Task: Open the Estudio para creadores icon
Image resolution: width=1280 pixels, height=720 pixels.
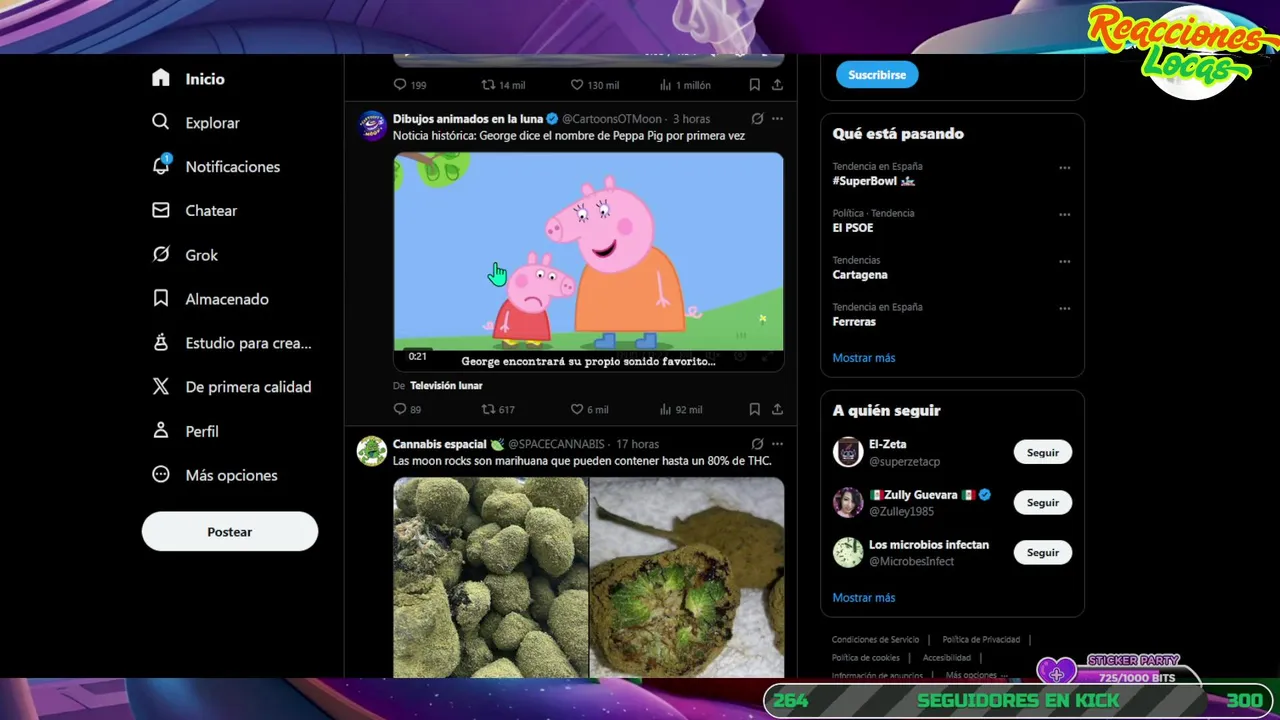Action: (x=161, y=342)
